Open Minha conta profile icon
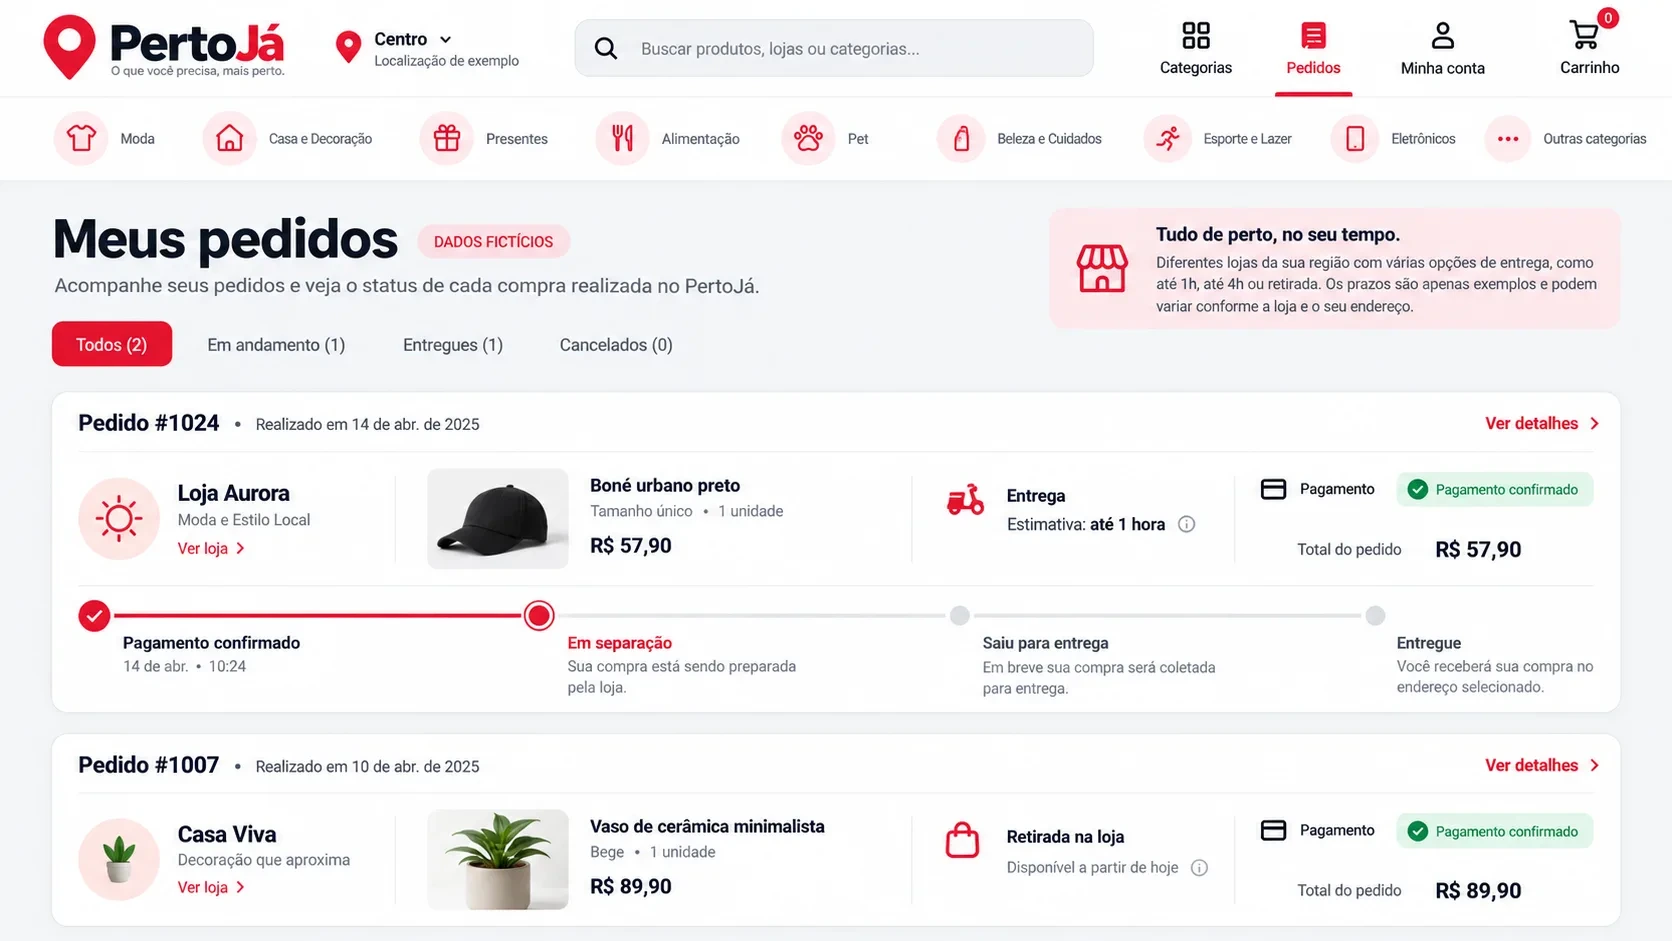Viewport: 1672px width, 941px height. point(1442,36)
